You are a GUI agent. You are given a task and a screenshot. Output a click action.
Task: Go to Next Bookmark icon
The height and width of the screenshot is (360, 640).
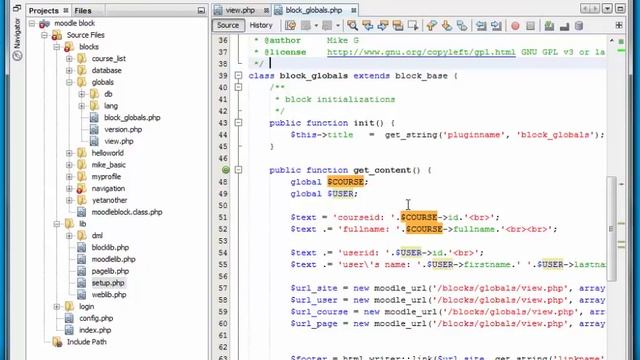click(x=447, y=26)
